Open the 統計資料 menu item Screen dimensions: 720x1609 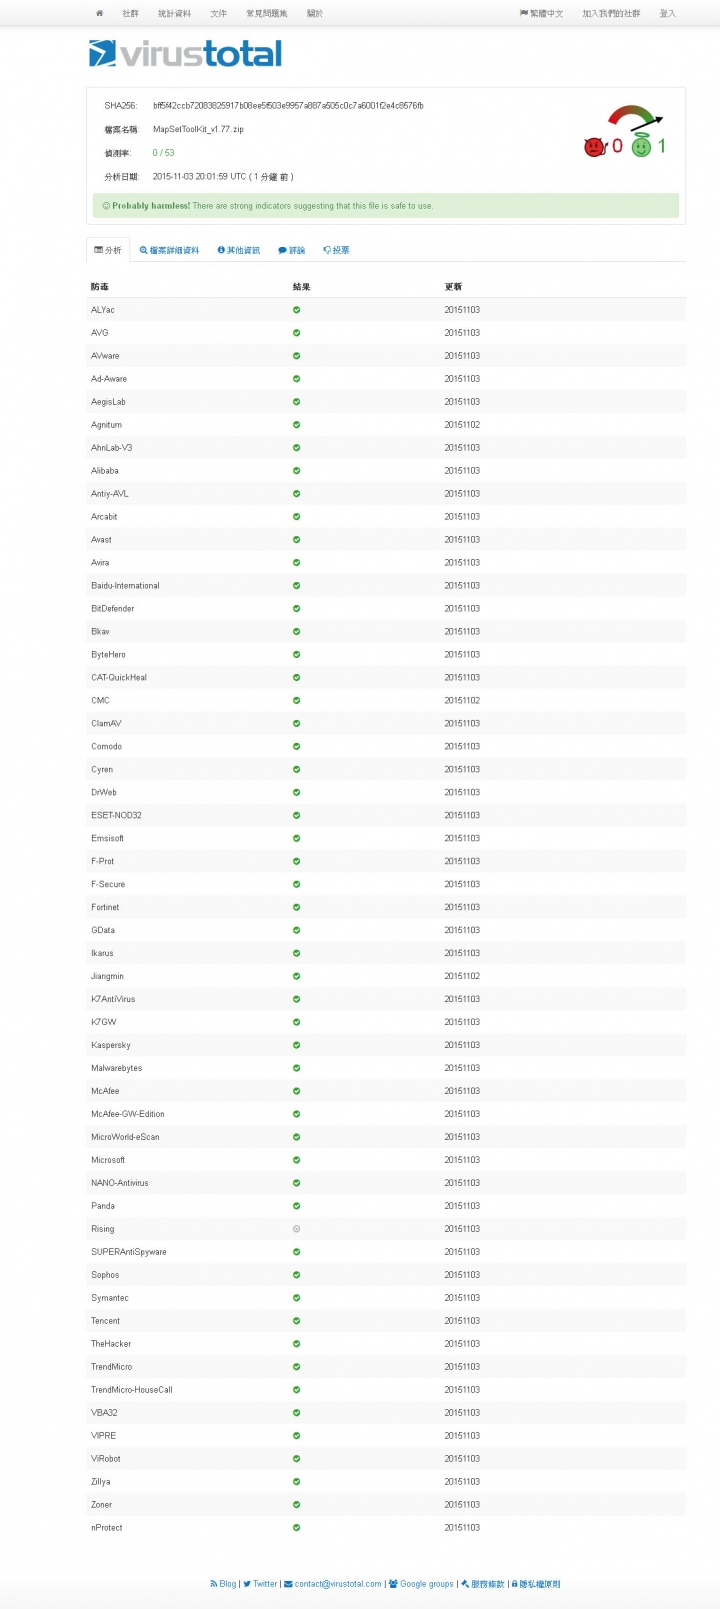pos(174,14)
